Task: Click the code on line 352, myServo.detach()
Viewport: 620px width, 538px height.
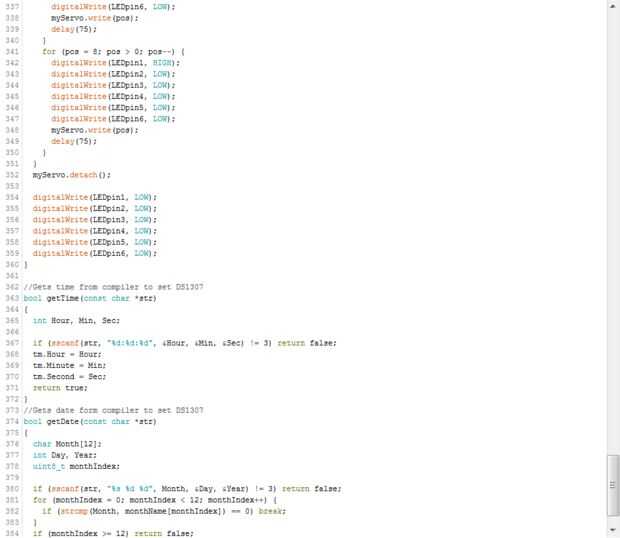Action: click(72, 175)
